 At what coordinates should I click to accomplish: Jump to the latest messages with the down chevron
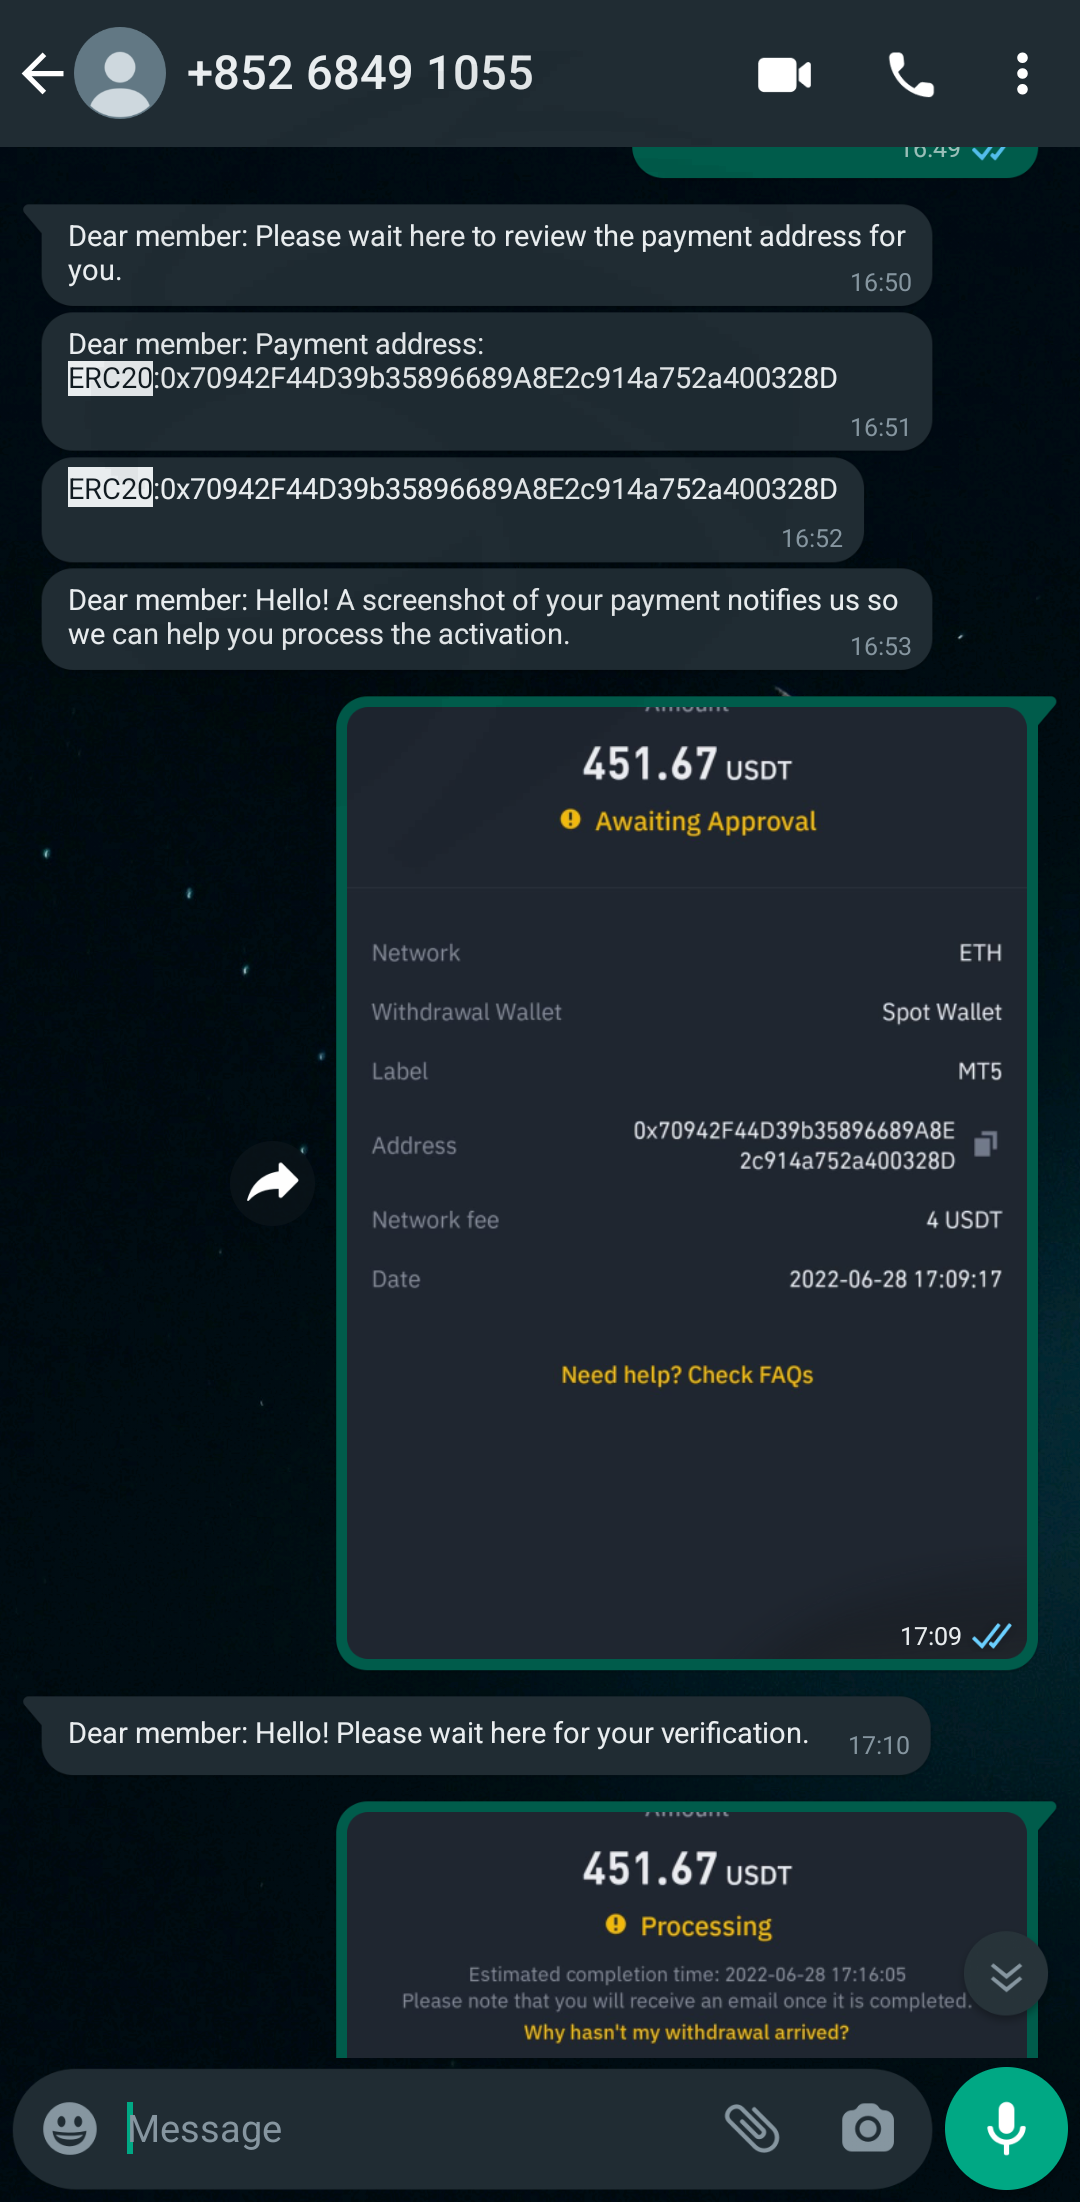point(1006,1975)
